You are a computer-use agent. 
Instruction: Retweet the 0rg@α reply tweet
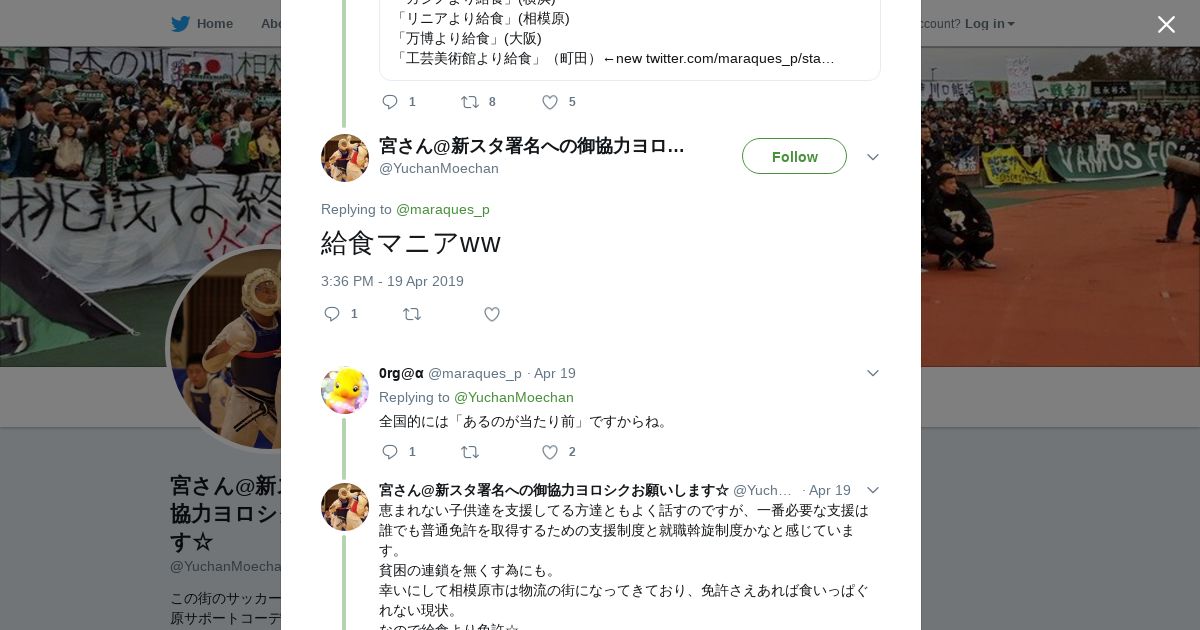point(469,452)
